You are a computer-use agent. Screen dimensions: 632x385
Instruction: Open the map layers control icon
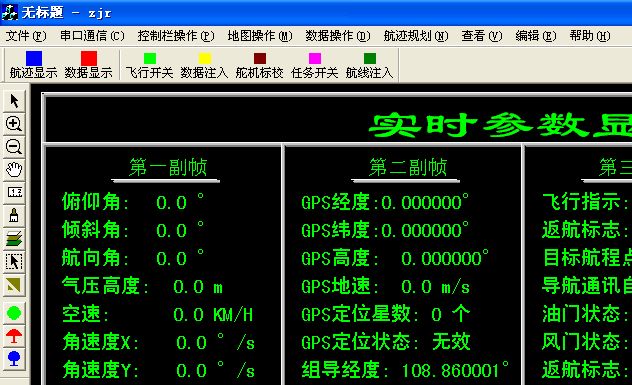pyautogui.click(x=14, y=239)
